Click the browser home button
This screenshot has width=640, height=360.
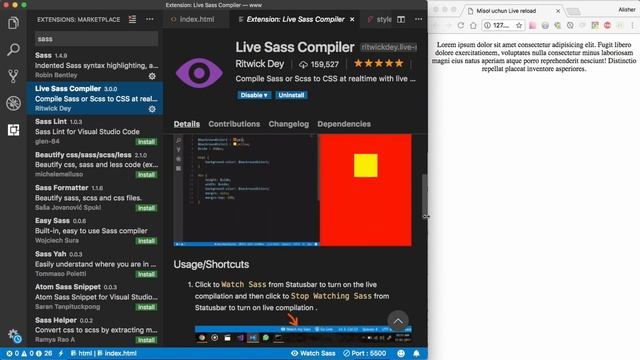[473, 25]
